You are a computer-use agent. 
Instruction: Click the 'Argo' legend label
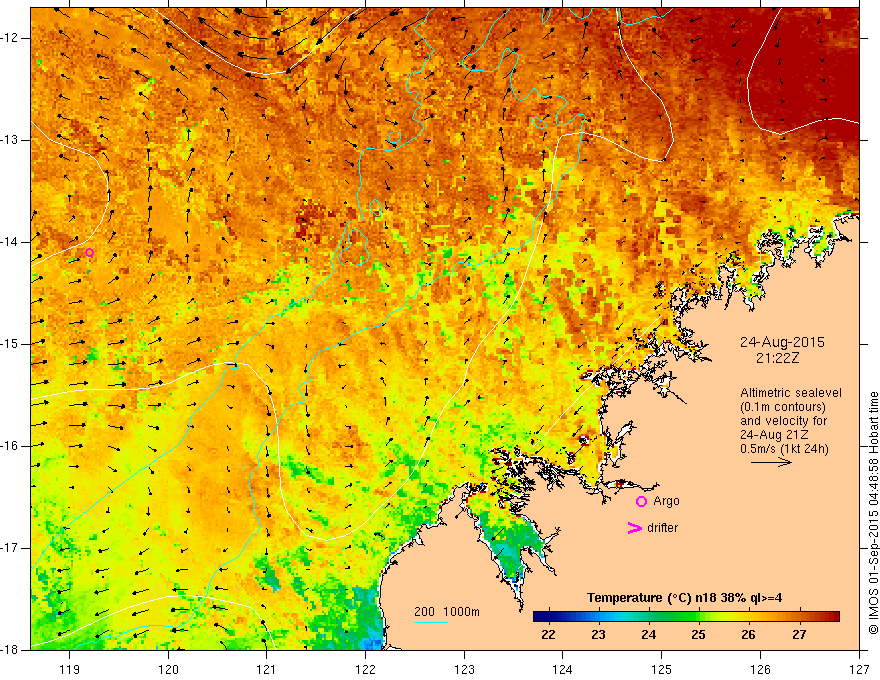(x=666, y=501)
